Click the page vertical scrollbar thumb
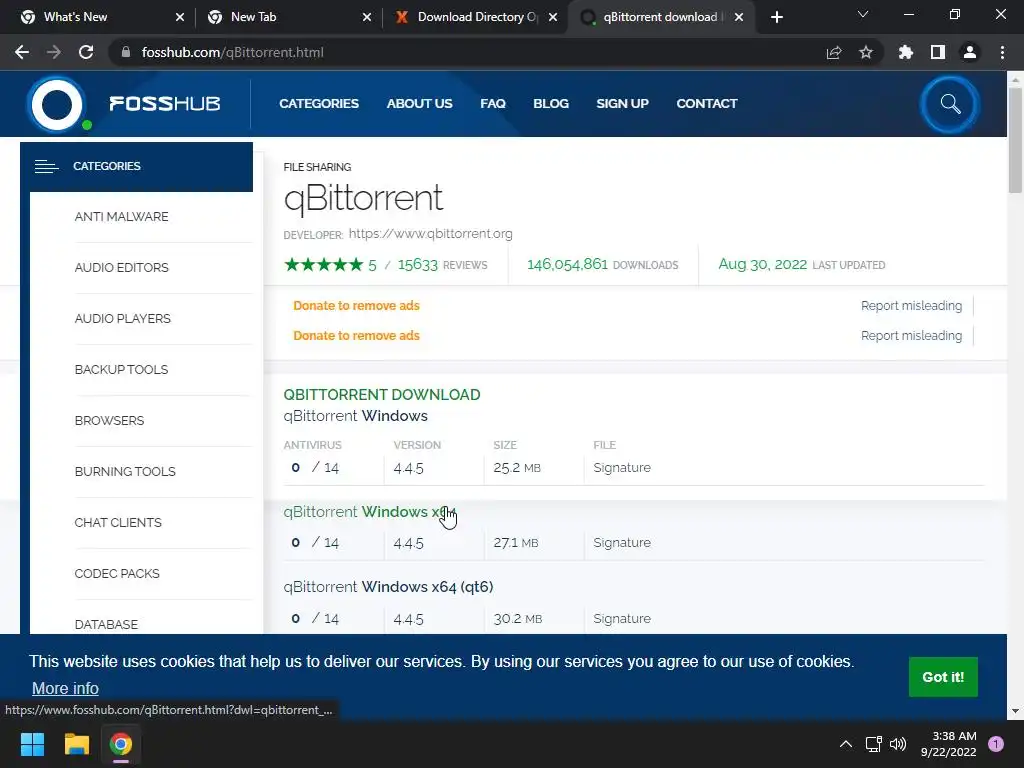Screen dimensions: 1024x768 pyautogui.click(x=1015, y=141)
